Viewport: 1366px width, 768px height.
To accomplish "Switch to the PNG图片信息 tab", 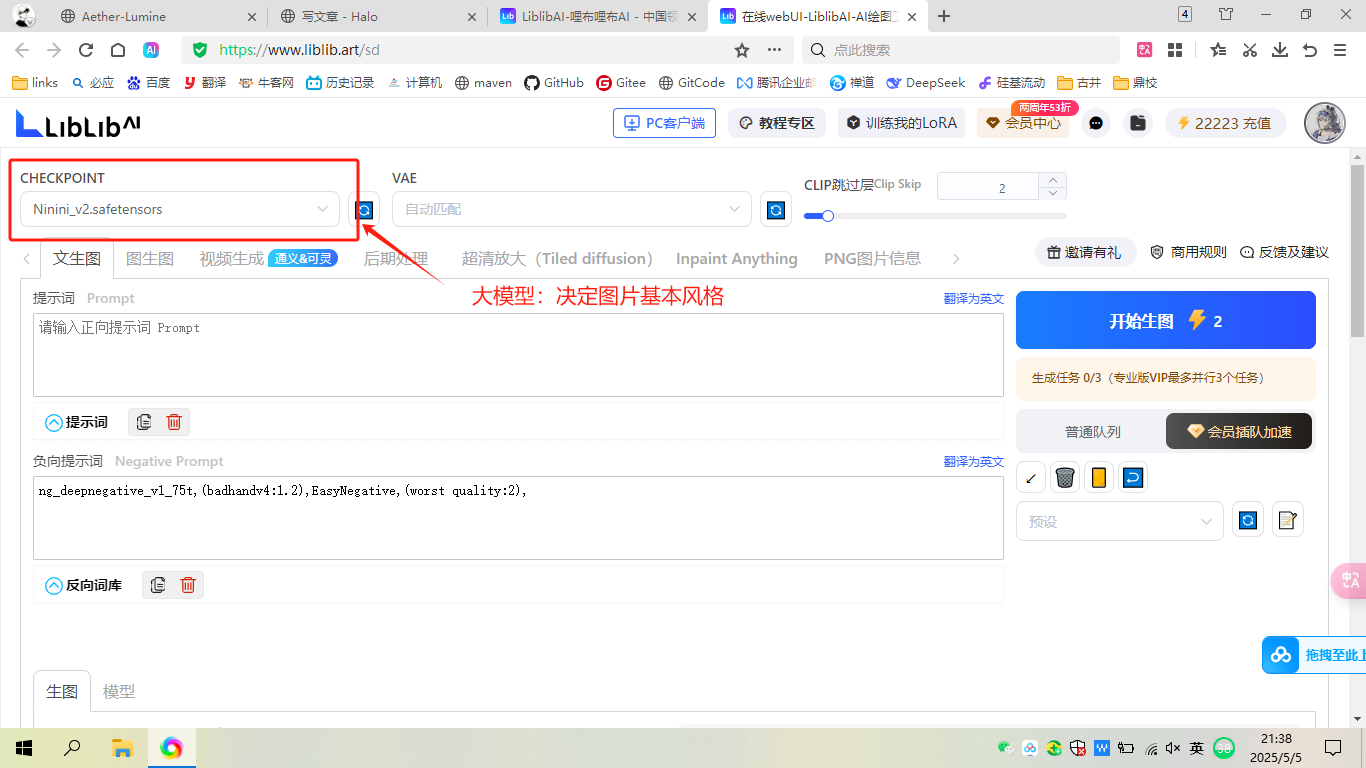I will (872, 258).
